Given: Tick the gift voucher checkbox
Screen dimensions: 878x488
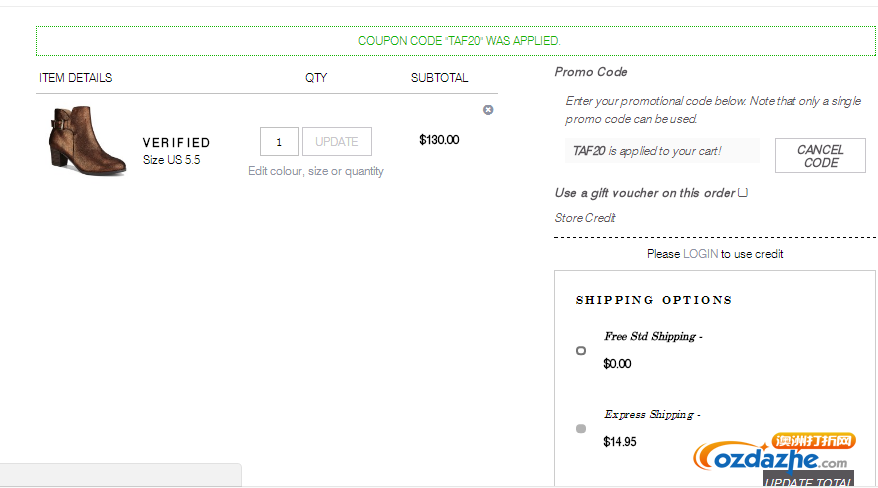Looking at the screenshot, I should pos(742,193).
